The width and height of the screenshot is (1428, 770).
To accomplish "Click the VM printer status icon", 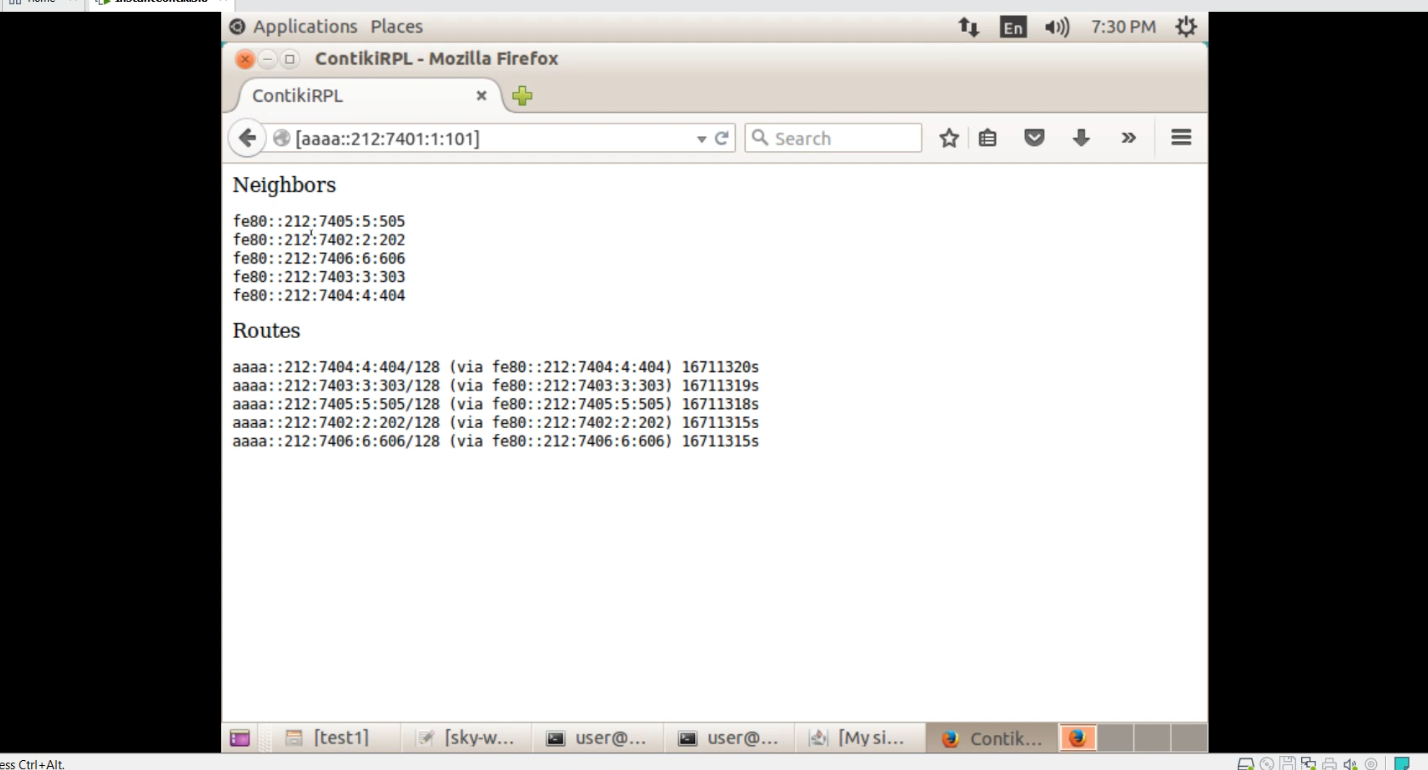I will coord(1329,764).
